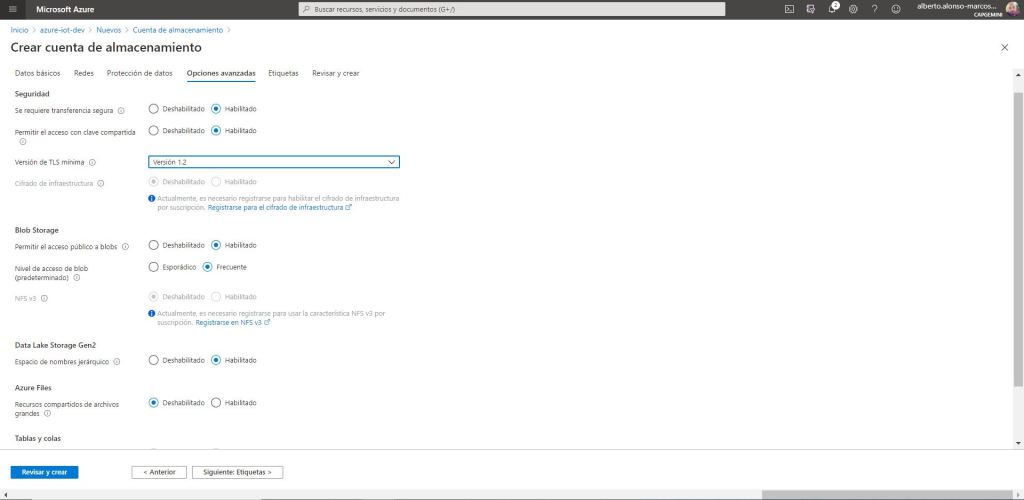
Task: Switch to the Redes tab
Action: [83, 73]
